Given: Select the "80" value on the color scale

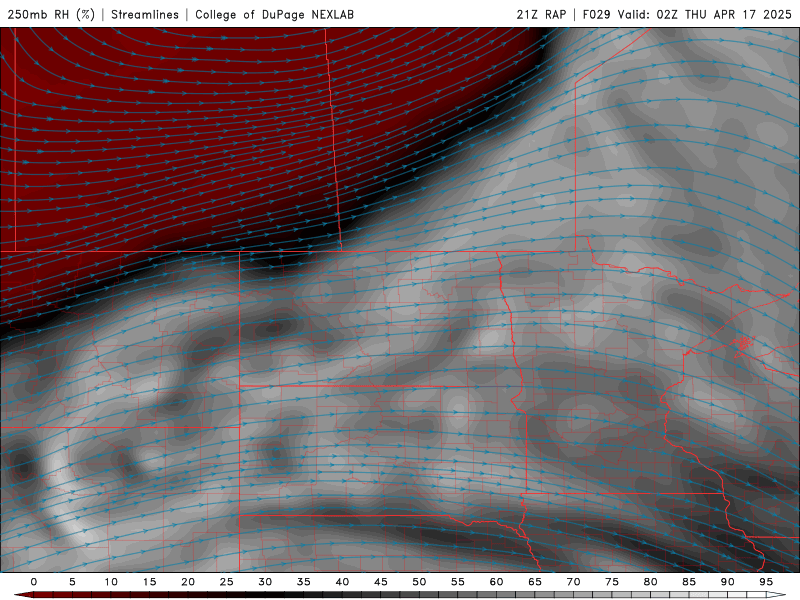Looking at the screenshot, I should (x=650, y=582).
